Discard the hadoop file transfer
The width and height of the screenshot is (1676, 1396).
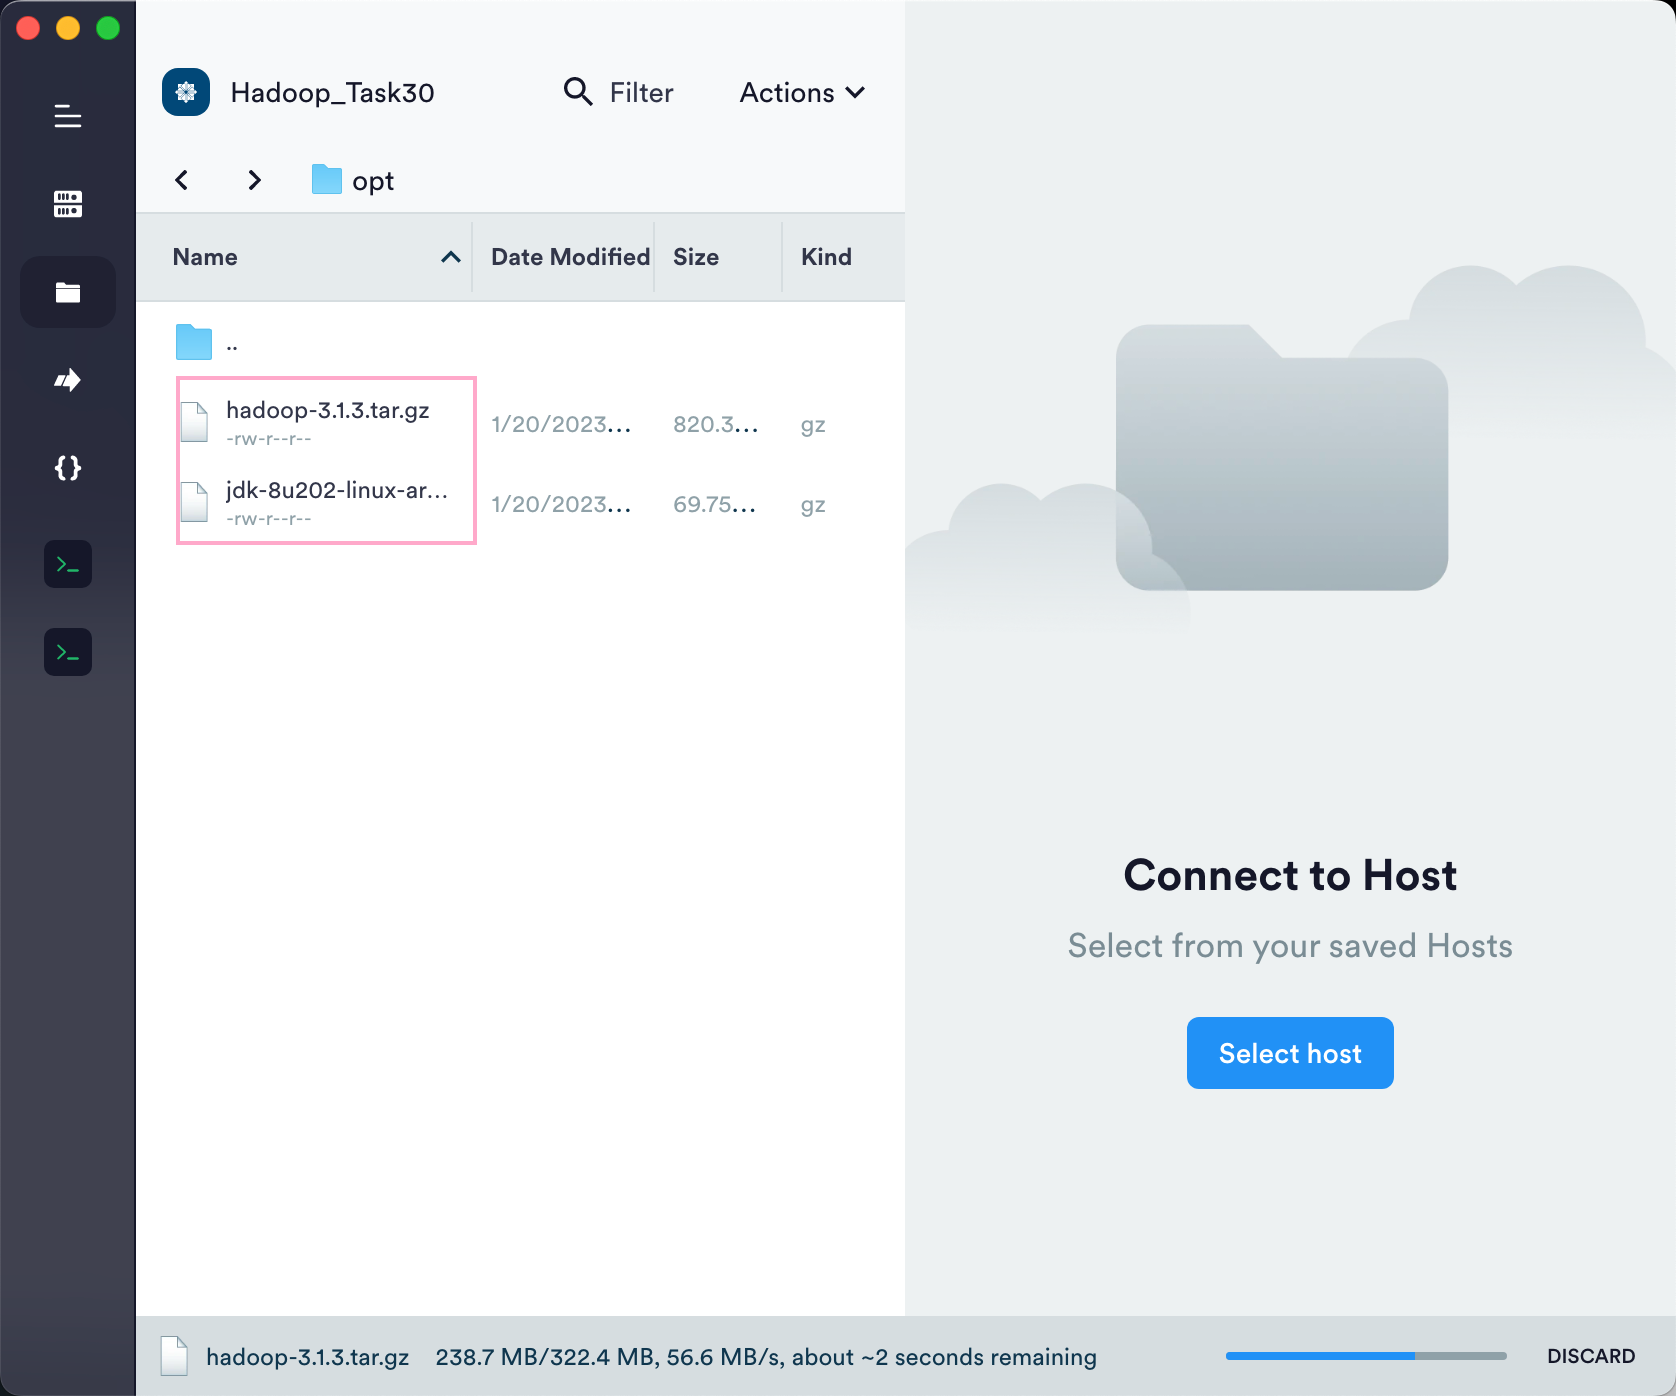pos(1591,1356)
